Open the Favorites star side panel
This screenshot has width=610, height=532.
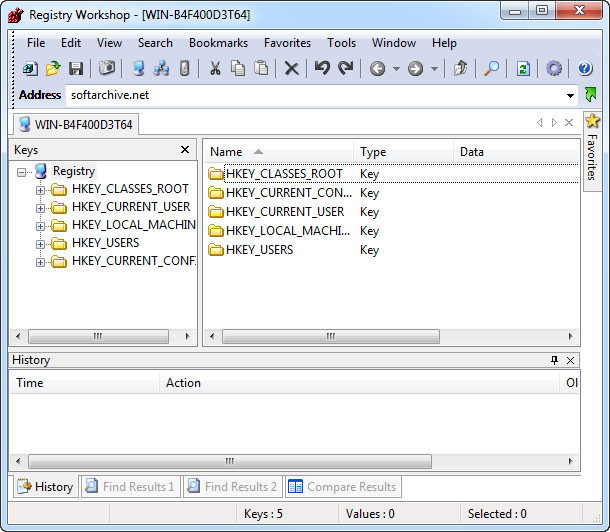592,152
